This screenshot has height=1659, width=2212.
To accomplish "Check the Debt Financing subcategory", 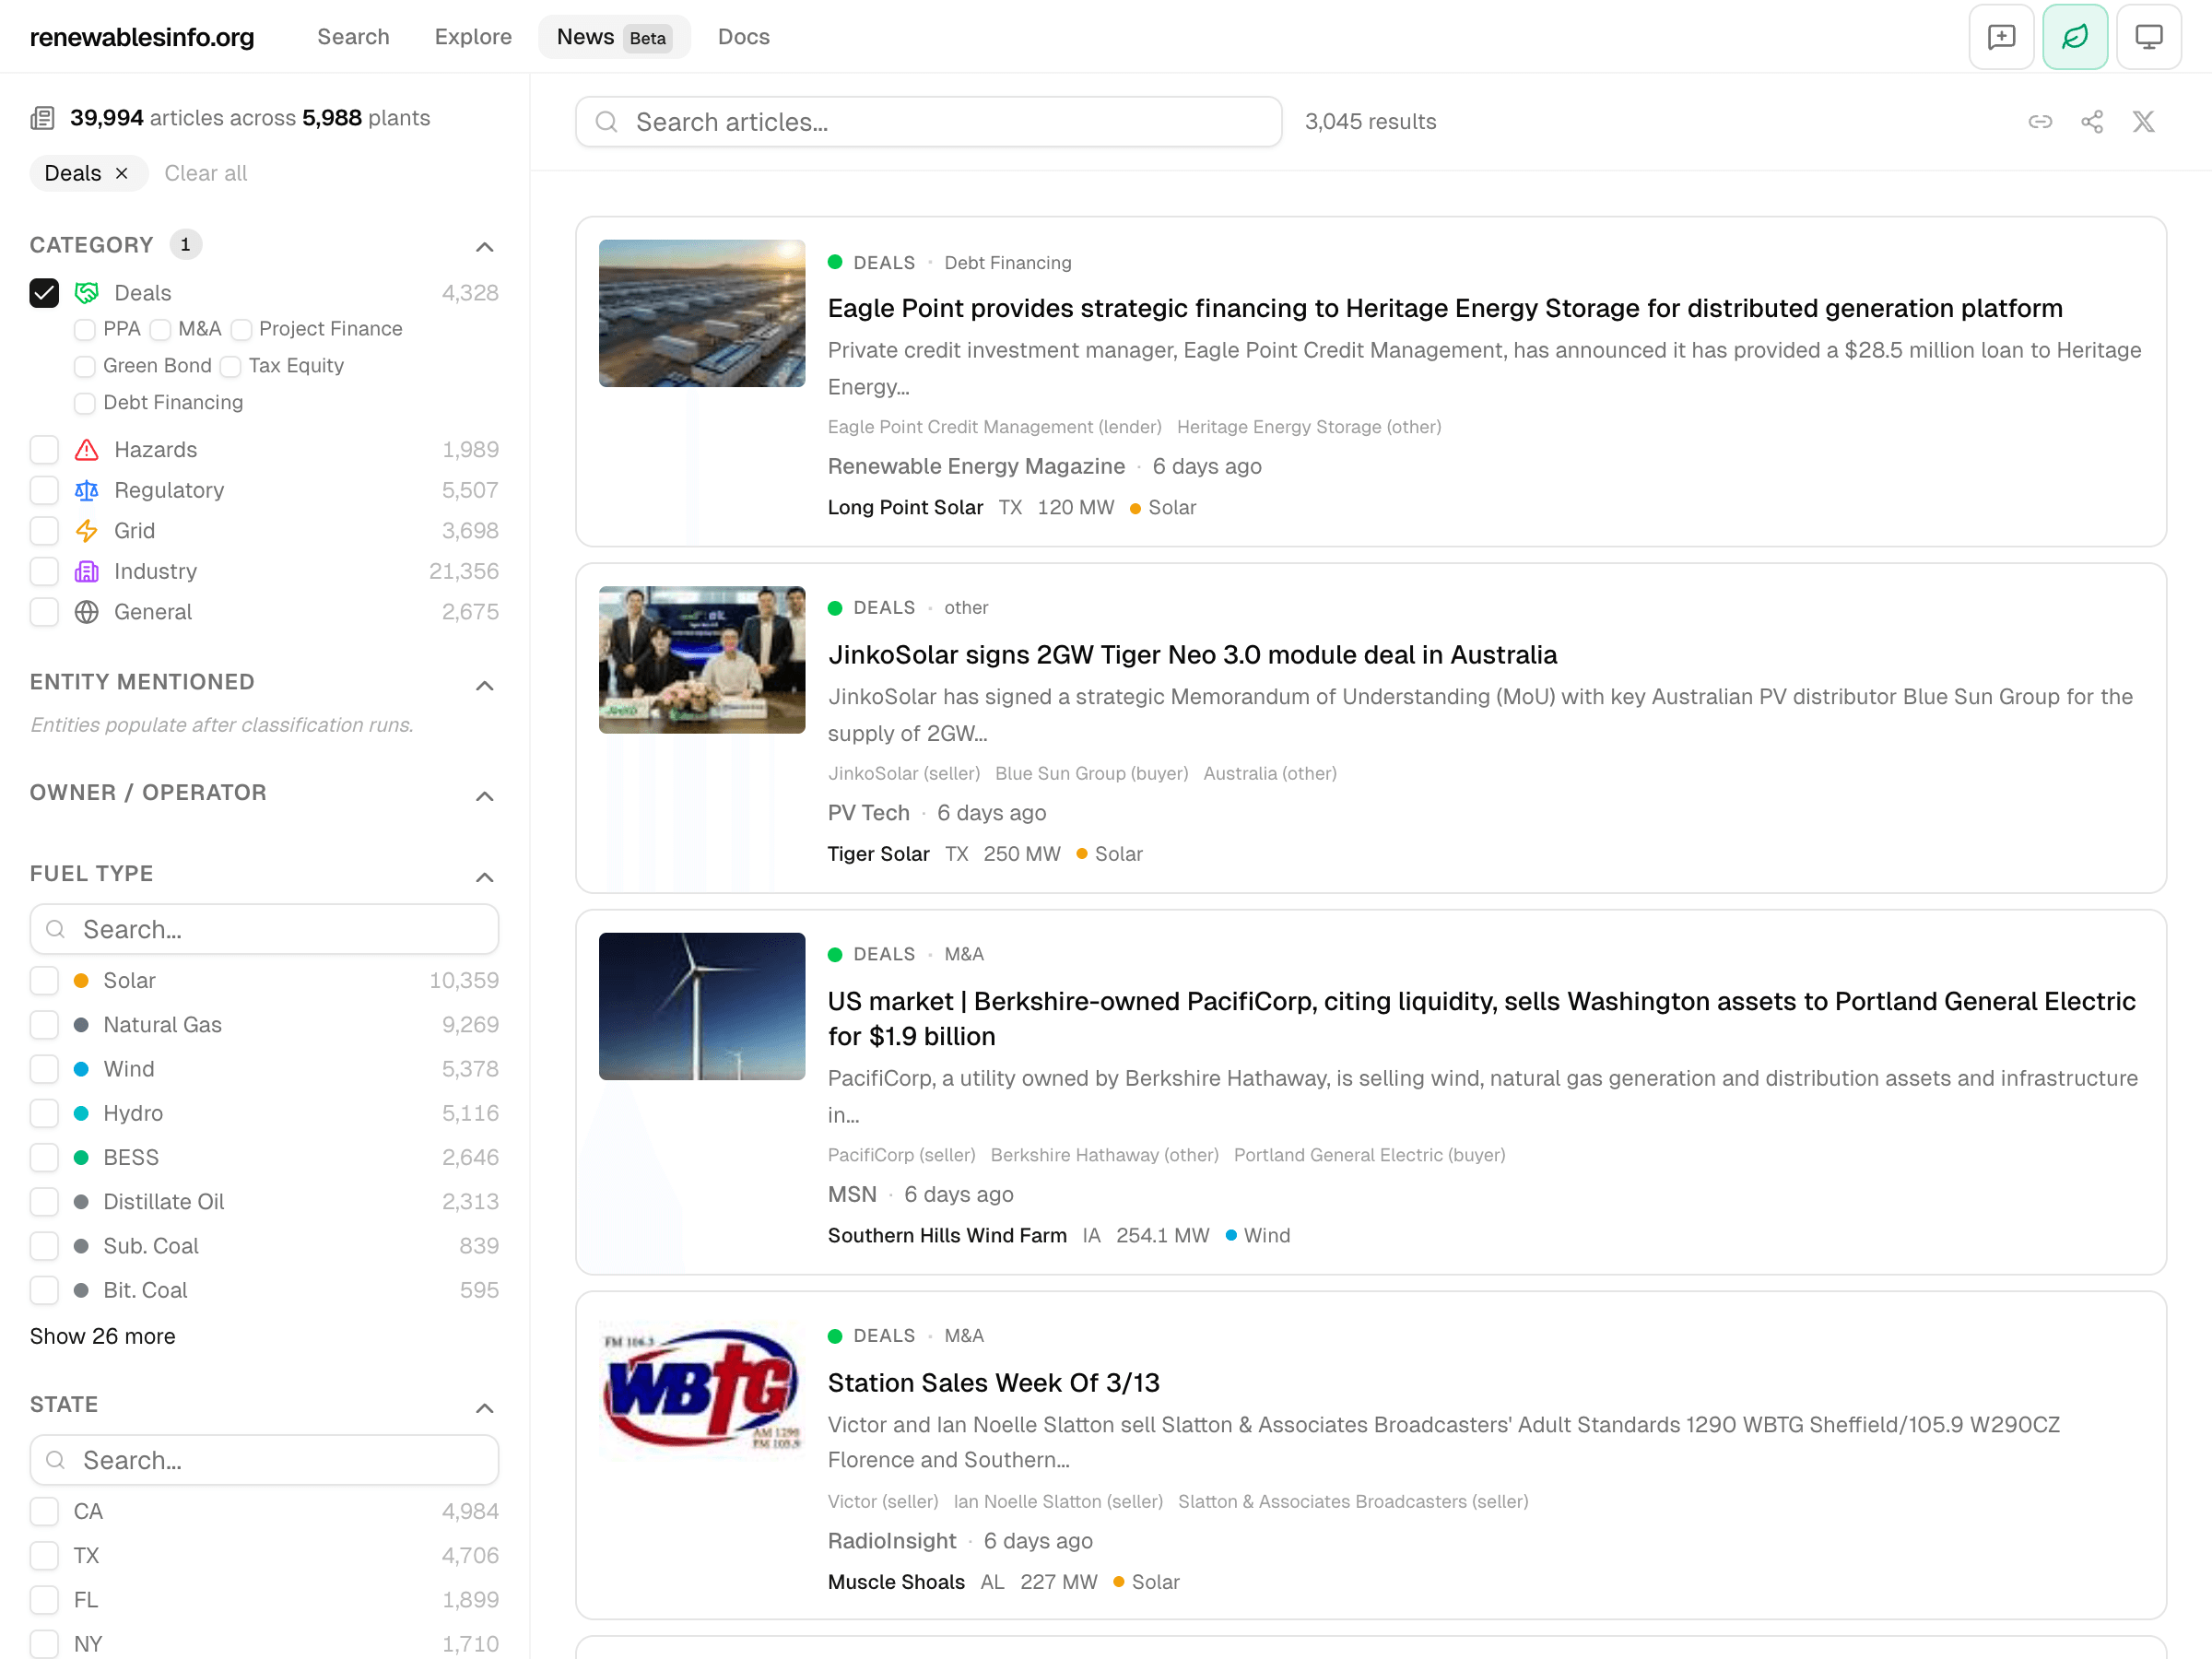I will [84, 403].
